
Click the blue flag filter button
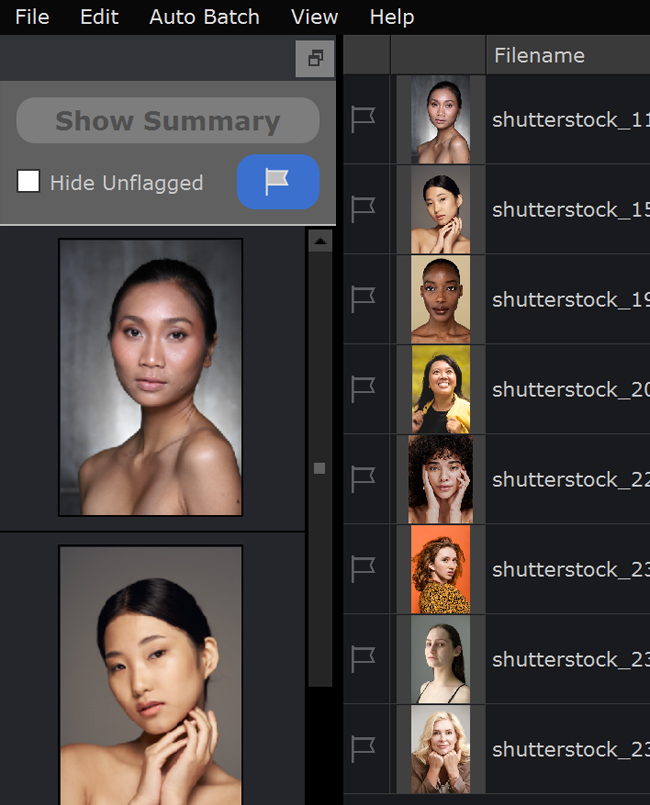click(x=278, y=182)
